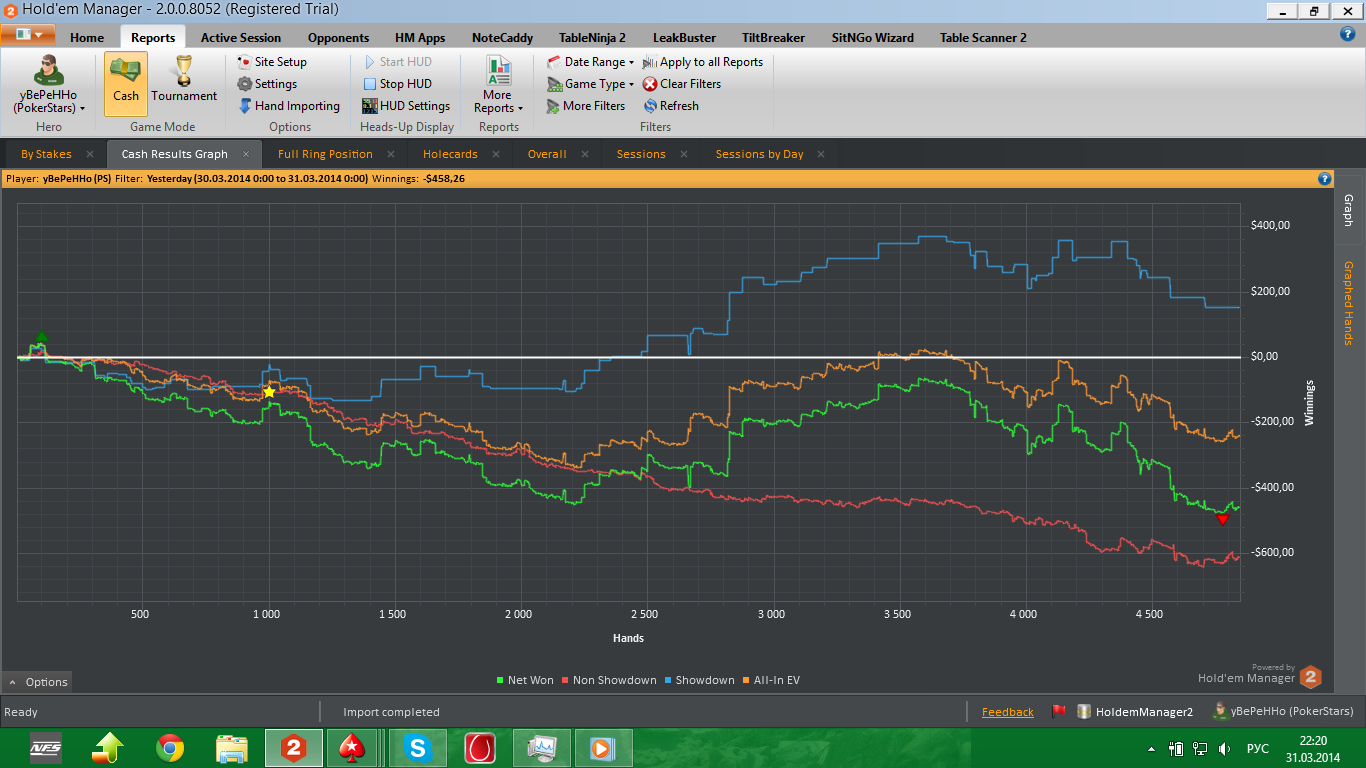Click Clear Filters
Viewport: 1366px width, 768px height.
click(x=682, y=84)
